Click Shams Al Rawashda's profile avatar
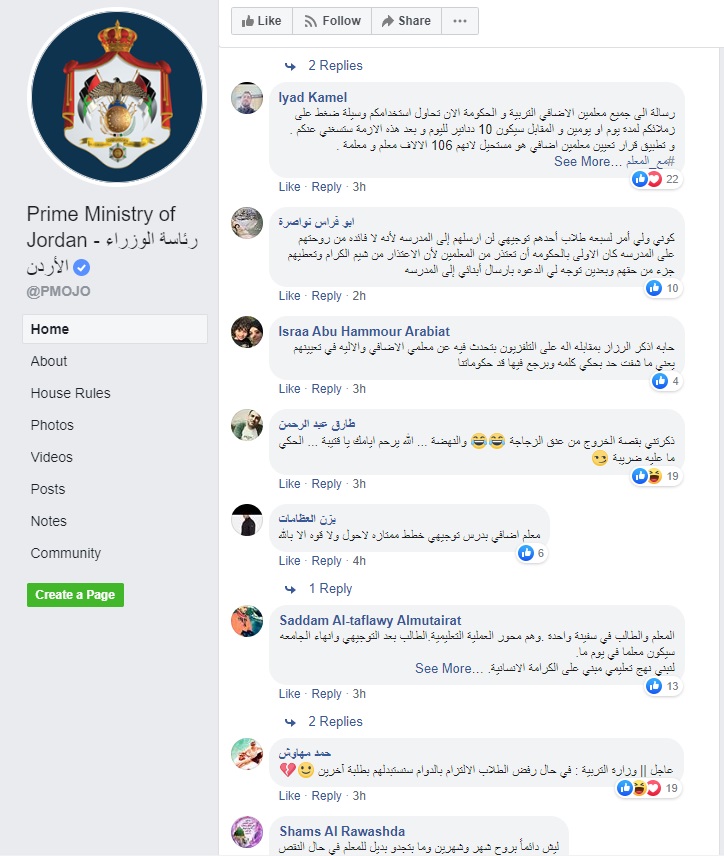724x856 pixels. 247,832
